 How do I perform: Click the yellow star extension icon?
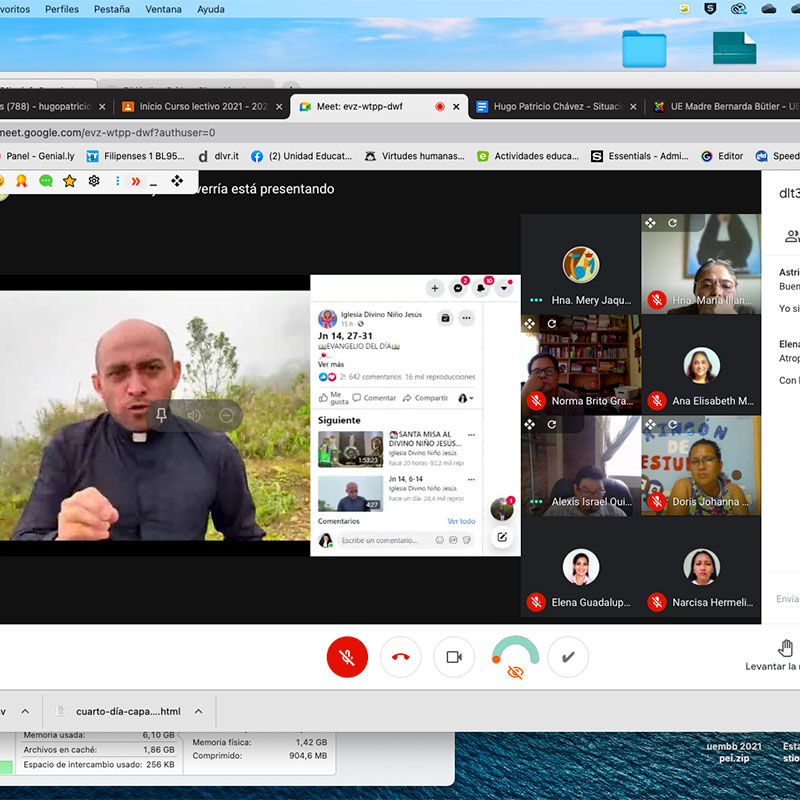(x=69, y=181)
